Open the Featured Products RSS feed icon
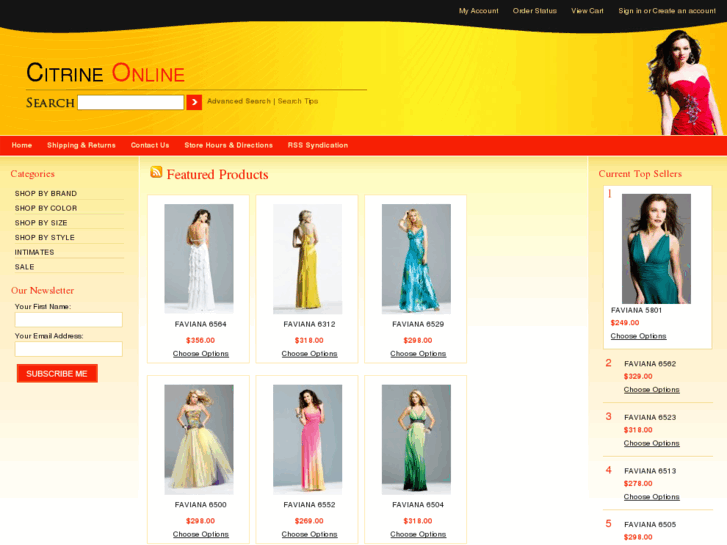Screen dimensions: 727x545 [x=156, y=172]
